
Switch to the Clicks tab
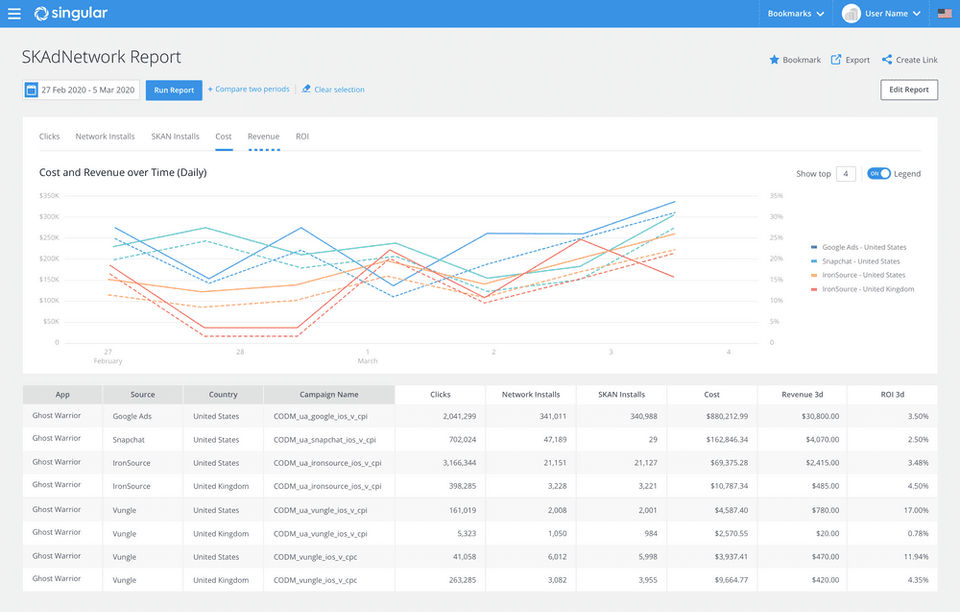[x=50, y=136]
